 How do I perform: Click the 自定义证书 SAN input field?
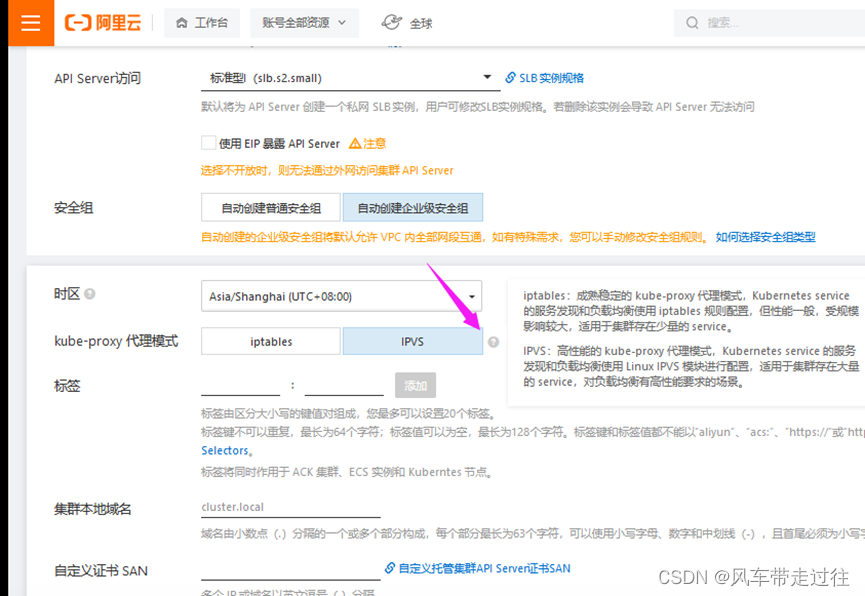[291, 570]
